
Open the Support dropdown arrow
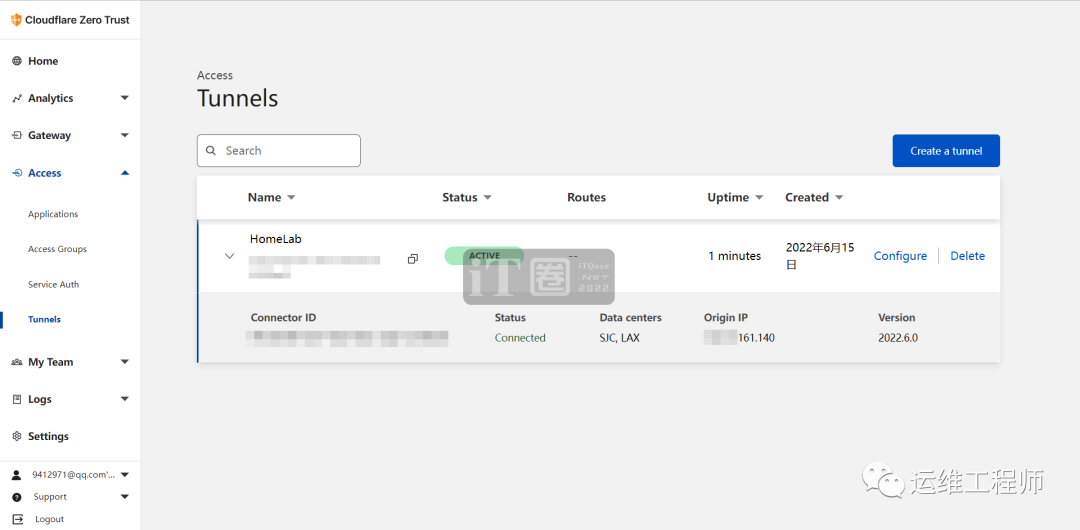coord(125,497)
